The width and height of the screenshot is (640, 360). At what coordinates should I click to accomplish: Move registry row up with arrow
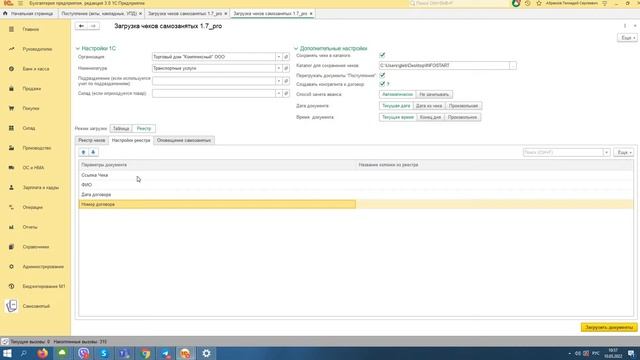(83, 152)
